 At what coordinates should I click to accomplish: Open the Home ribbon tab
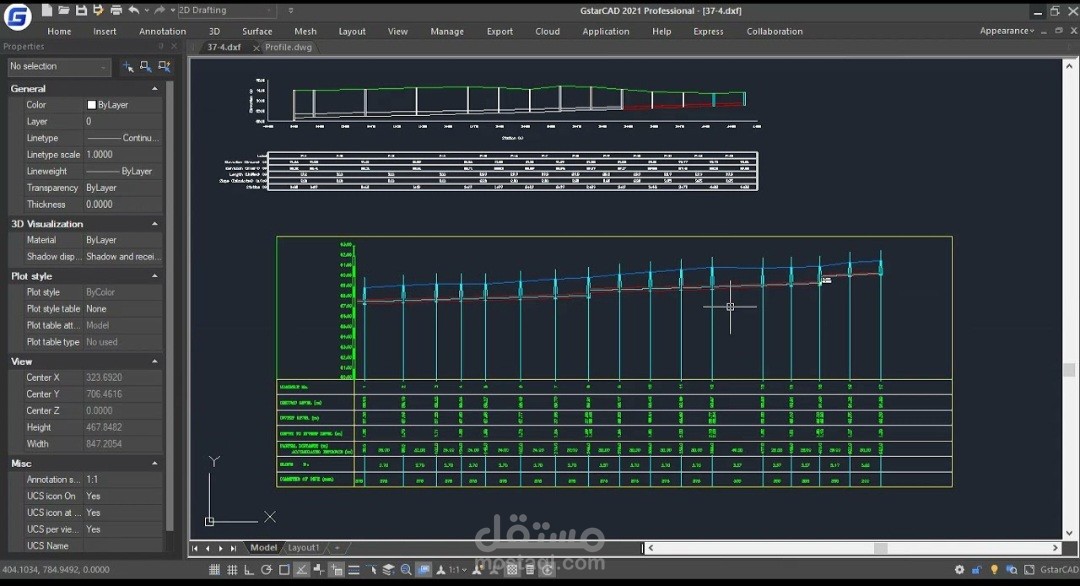pyautogui.click(x=59, y=31)
